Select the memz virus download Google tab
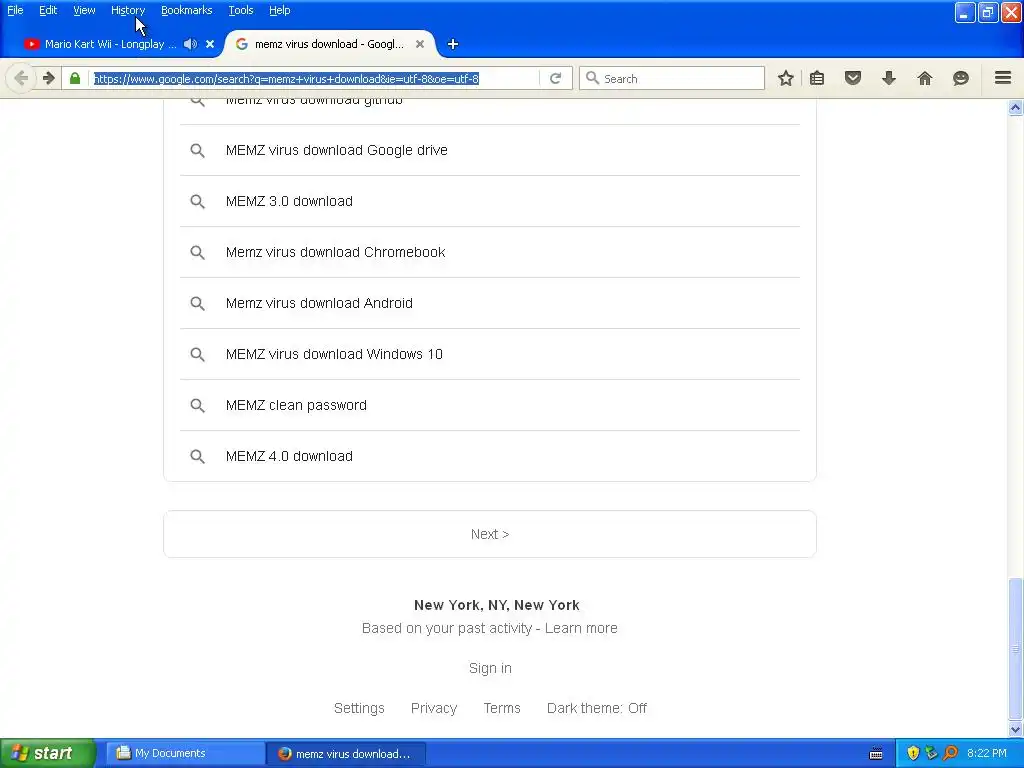Viewport: 1024px width, 768px height. (x=329, y=44)
